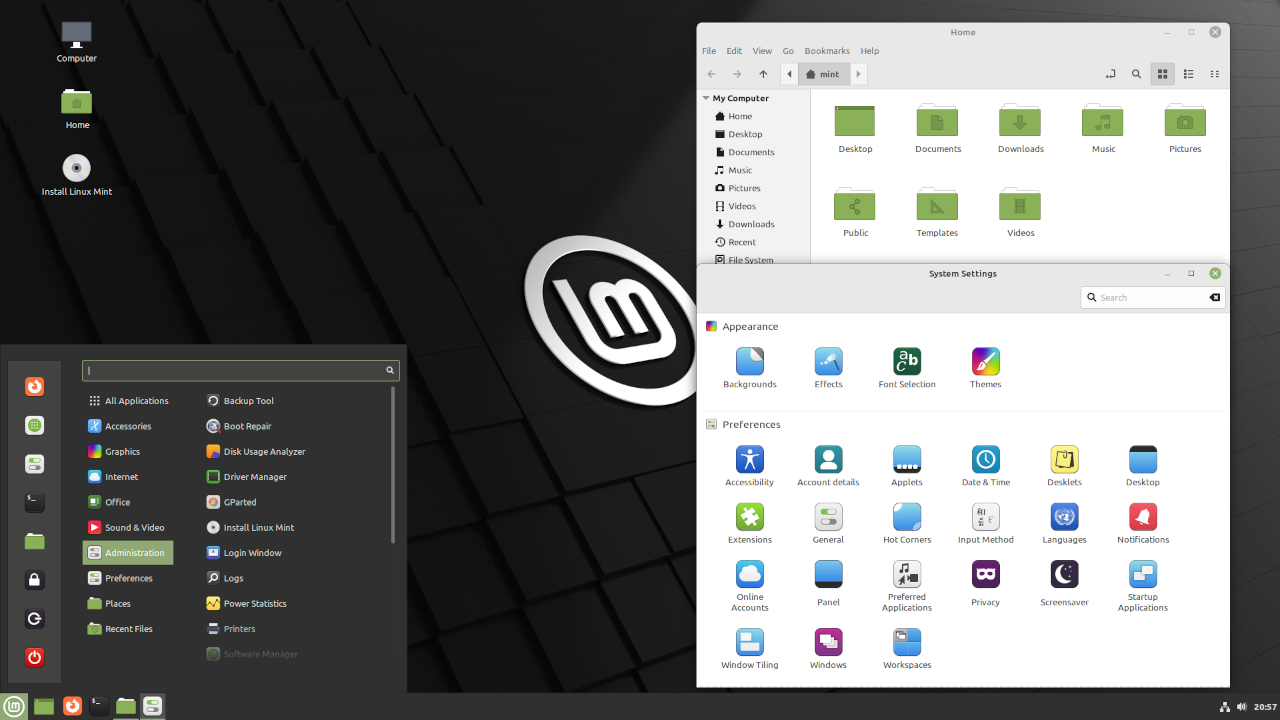Launch Disk Usage Analyzer
Image resolution: width=1280 pixels, height=720 pixels.
point(256,451)
